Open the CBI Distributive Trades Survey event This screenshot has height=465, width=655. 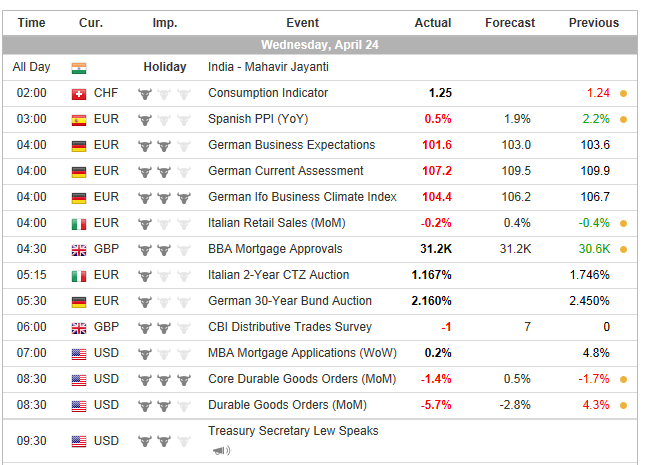pos(289,328)
